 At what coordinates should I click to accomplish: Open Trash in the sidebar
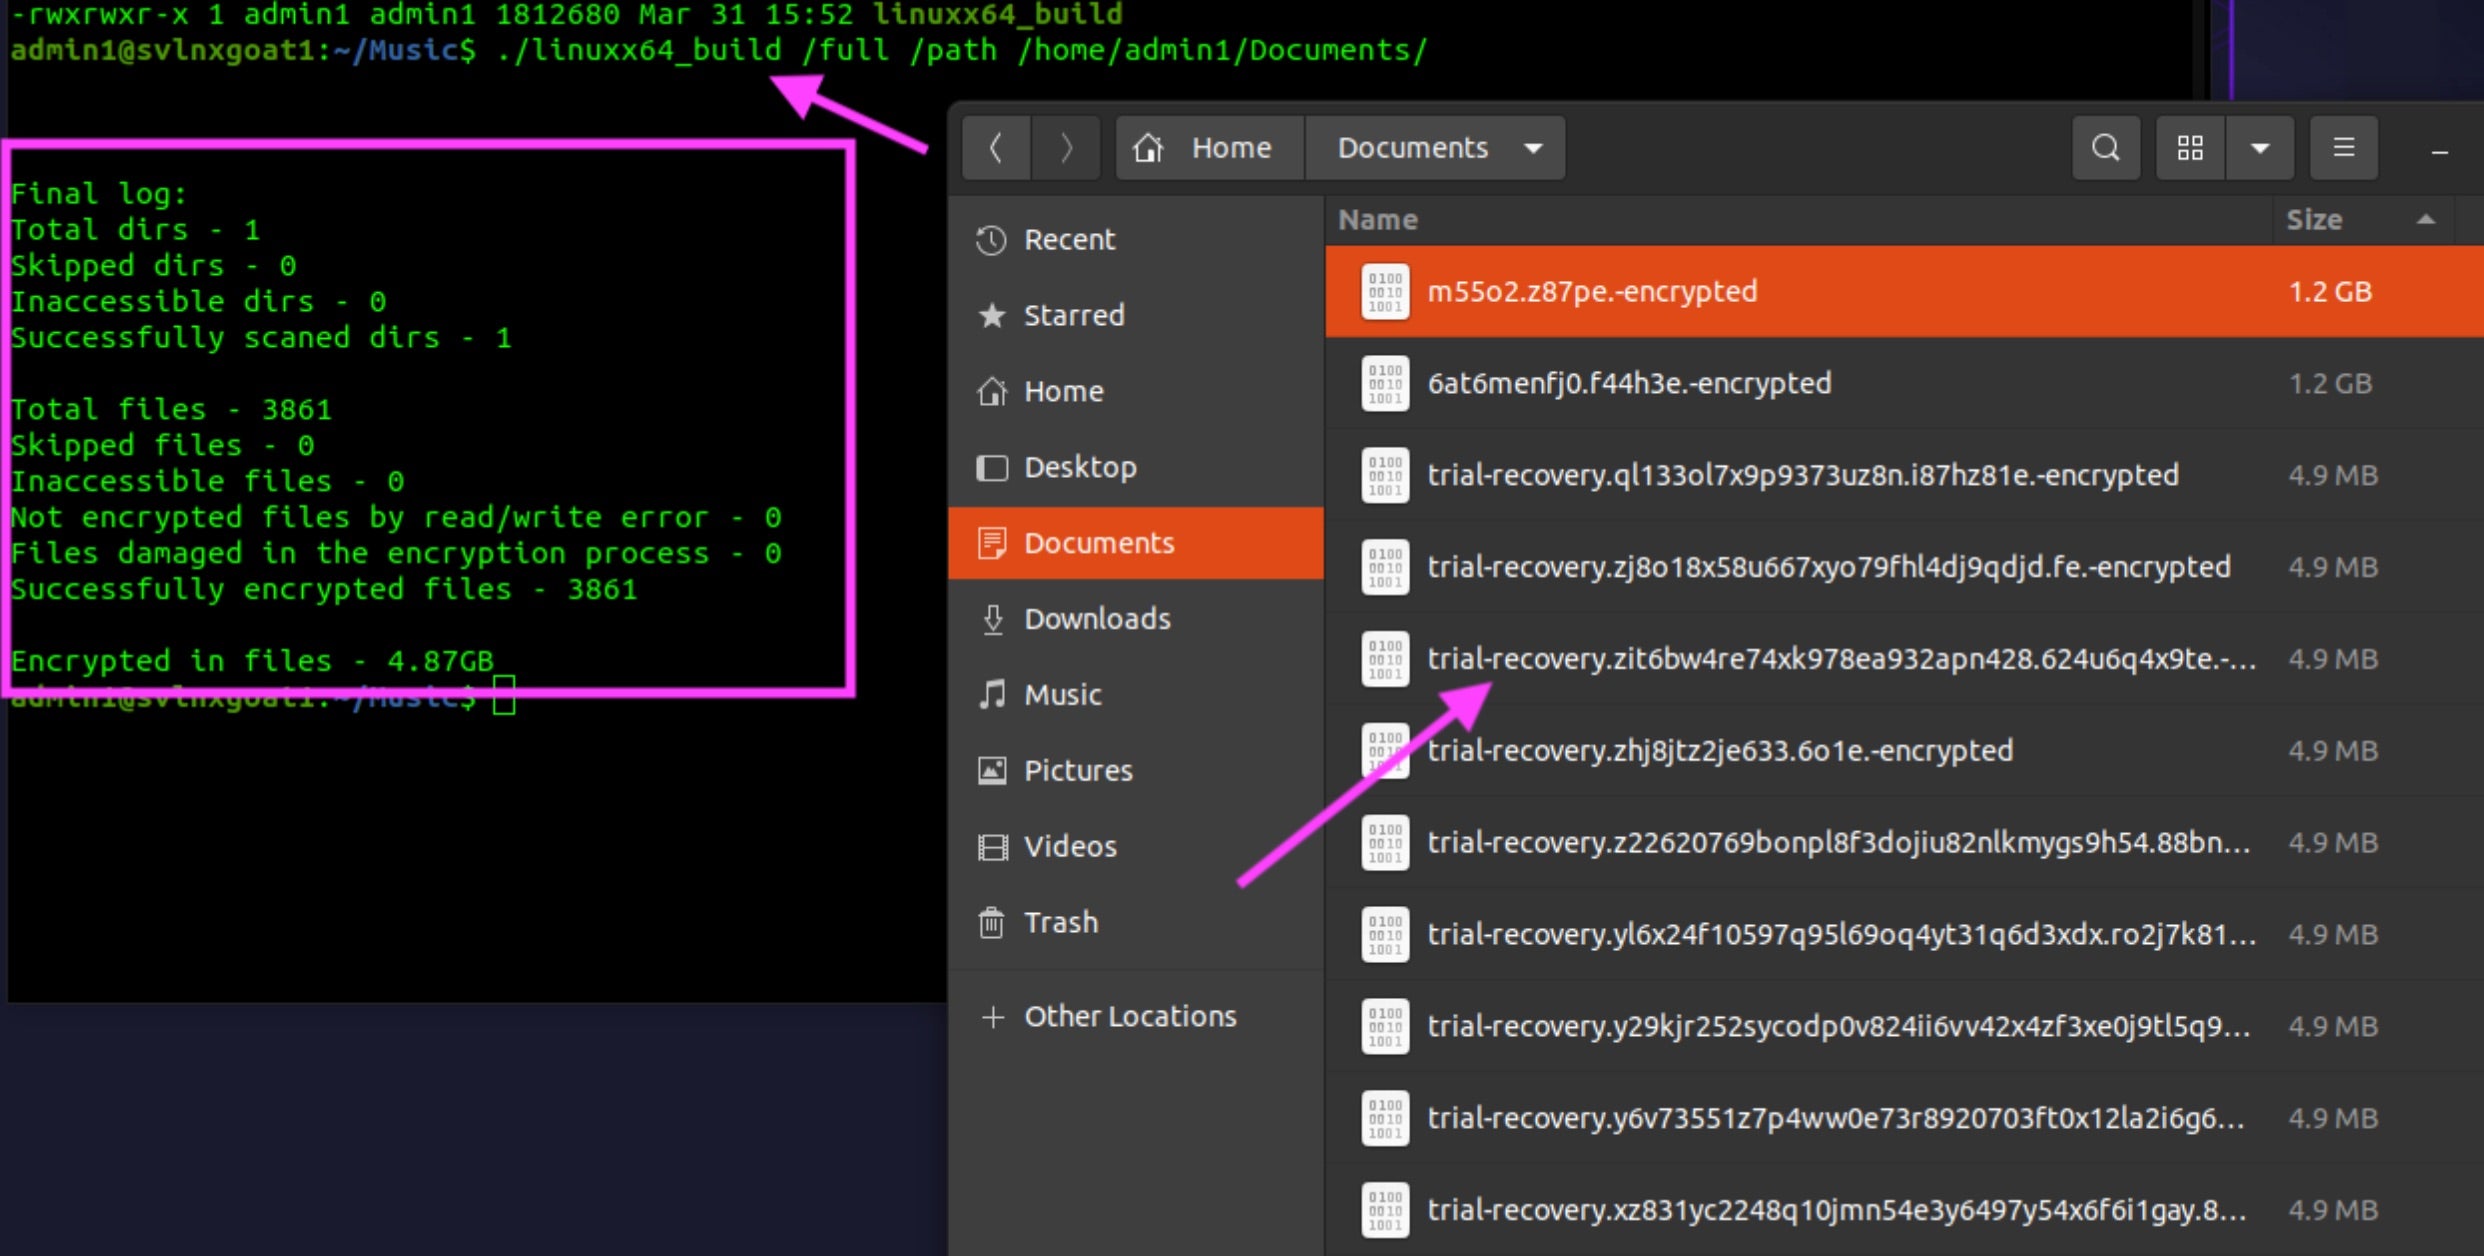[x=1060, y=922]
